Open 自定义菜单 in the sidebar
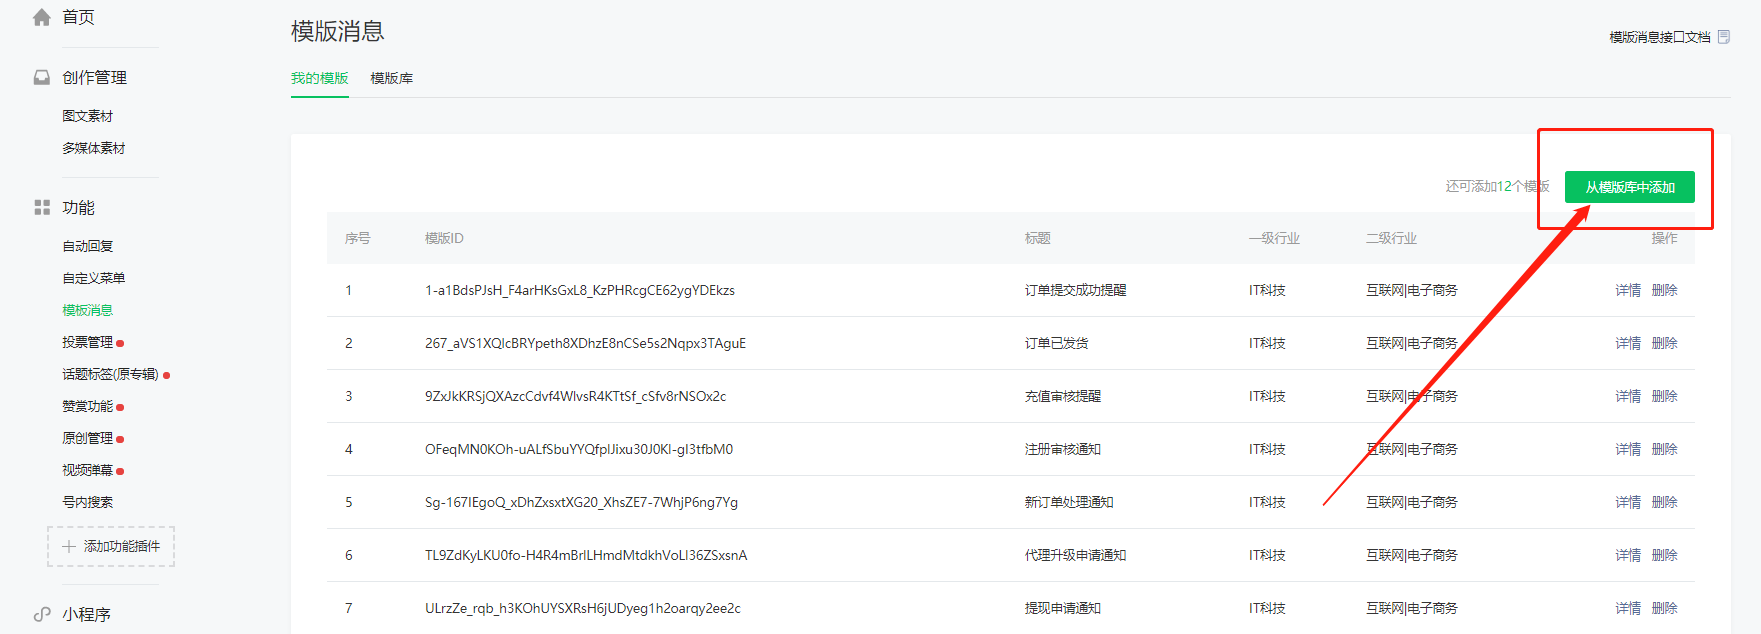 click(94, 278)
